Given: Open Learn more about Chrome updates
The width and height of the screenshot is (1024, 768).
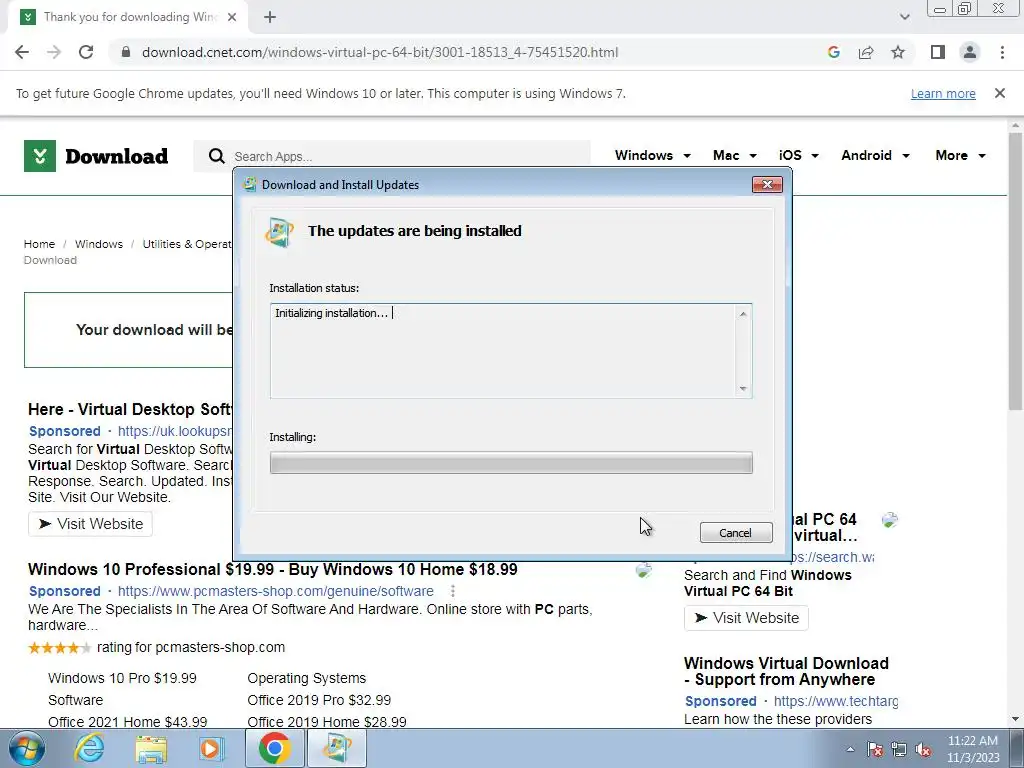Looking at the screenshot, I should point(943,93).
